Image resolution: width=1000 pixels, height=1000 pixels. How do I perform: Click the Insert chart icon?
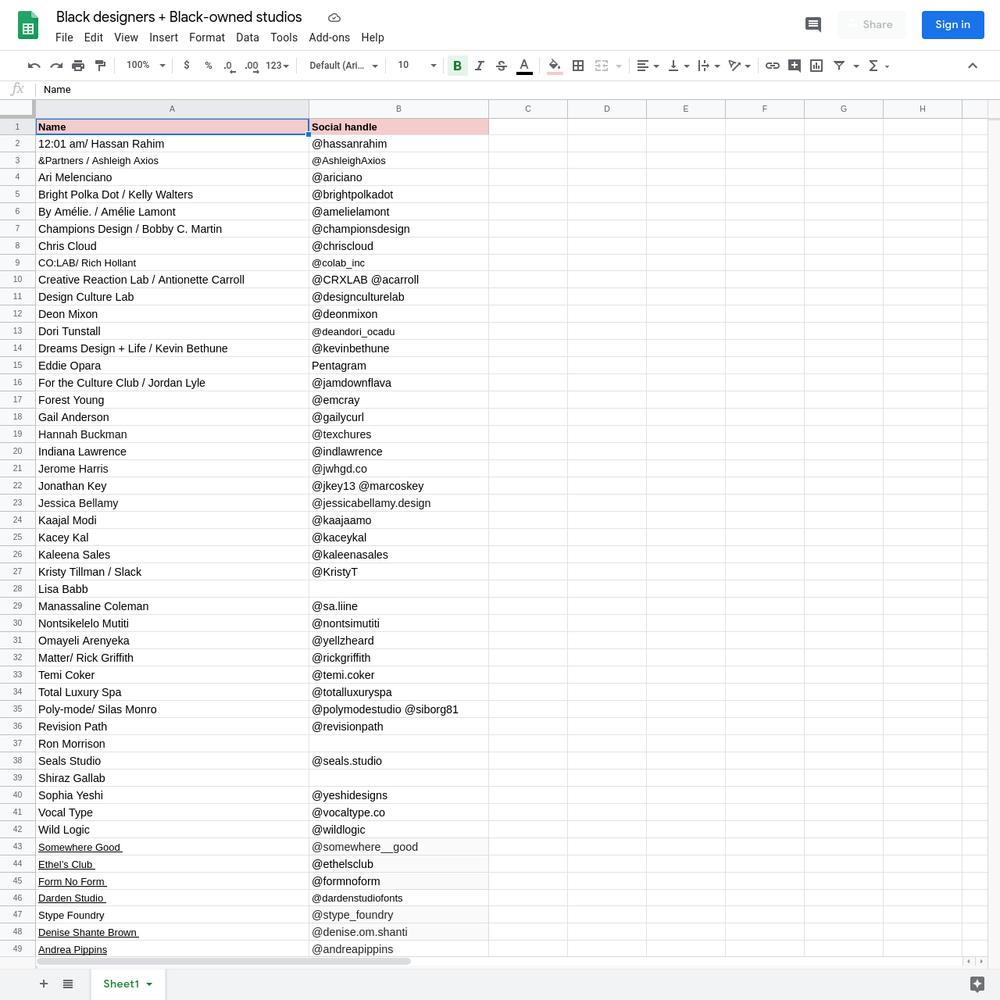(816, 65)
